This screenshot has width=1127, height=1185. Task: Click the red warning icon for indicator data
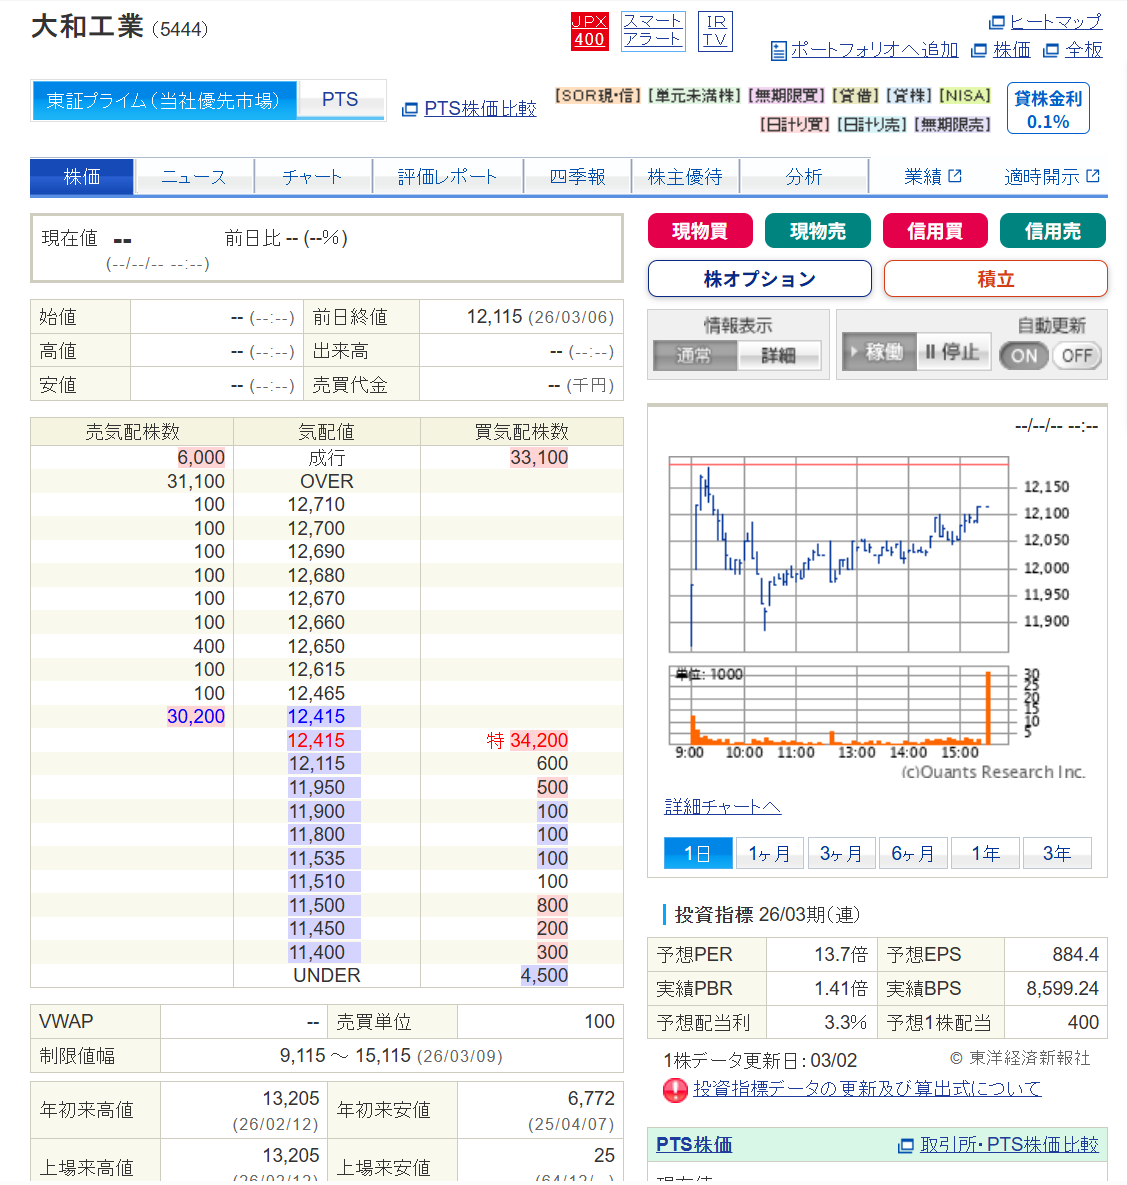point(675,1089)
